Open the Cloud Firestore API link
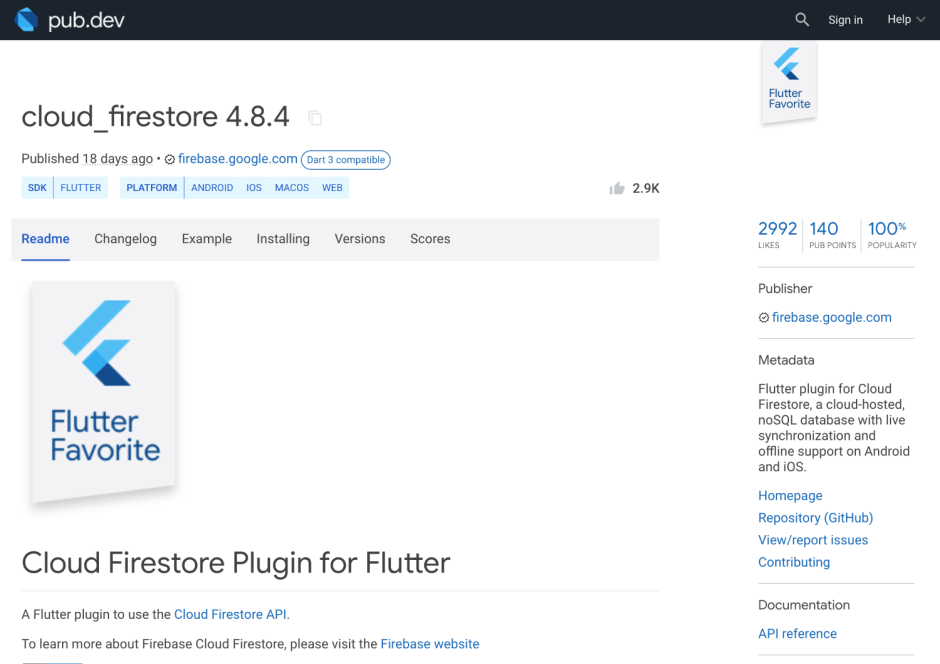The width and height of the screenshot is (940, 664). pyautogui.click(x=231, y=614)
